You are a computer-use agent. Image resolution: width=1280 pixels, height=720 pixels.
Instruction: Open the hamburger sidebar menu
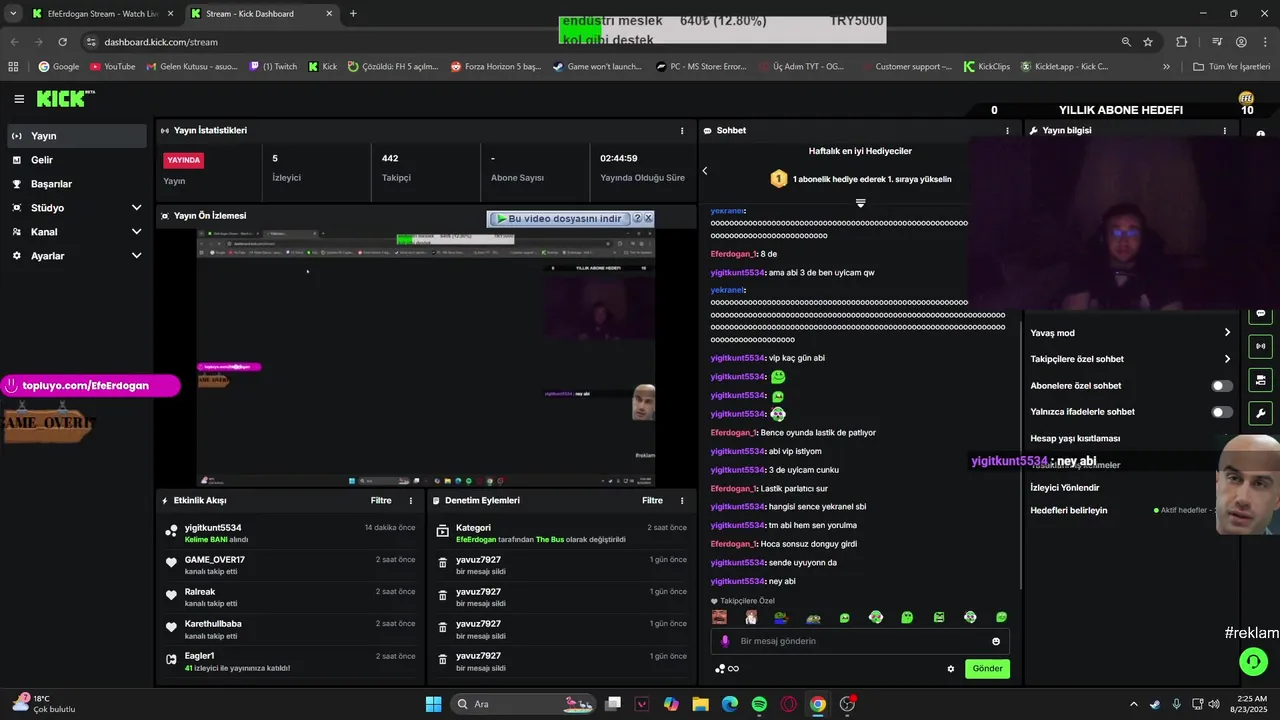point(19,99)
